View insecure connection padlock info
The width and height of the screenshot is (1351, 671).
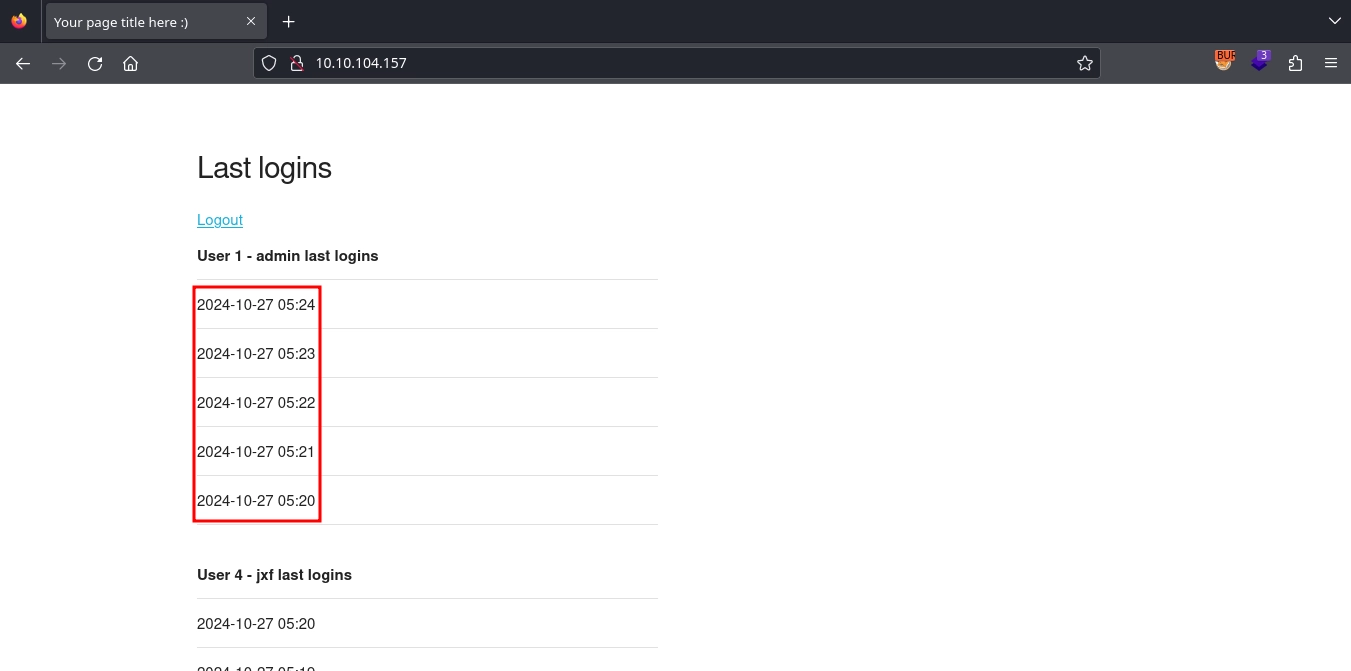(x=296, y=63)
